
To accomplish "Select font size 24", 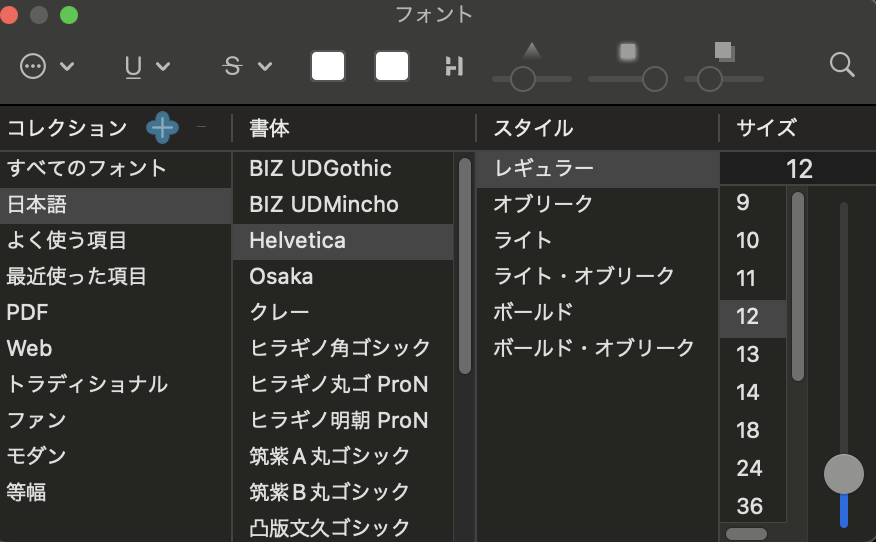I will (x=753, y=469).
